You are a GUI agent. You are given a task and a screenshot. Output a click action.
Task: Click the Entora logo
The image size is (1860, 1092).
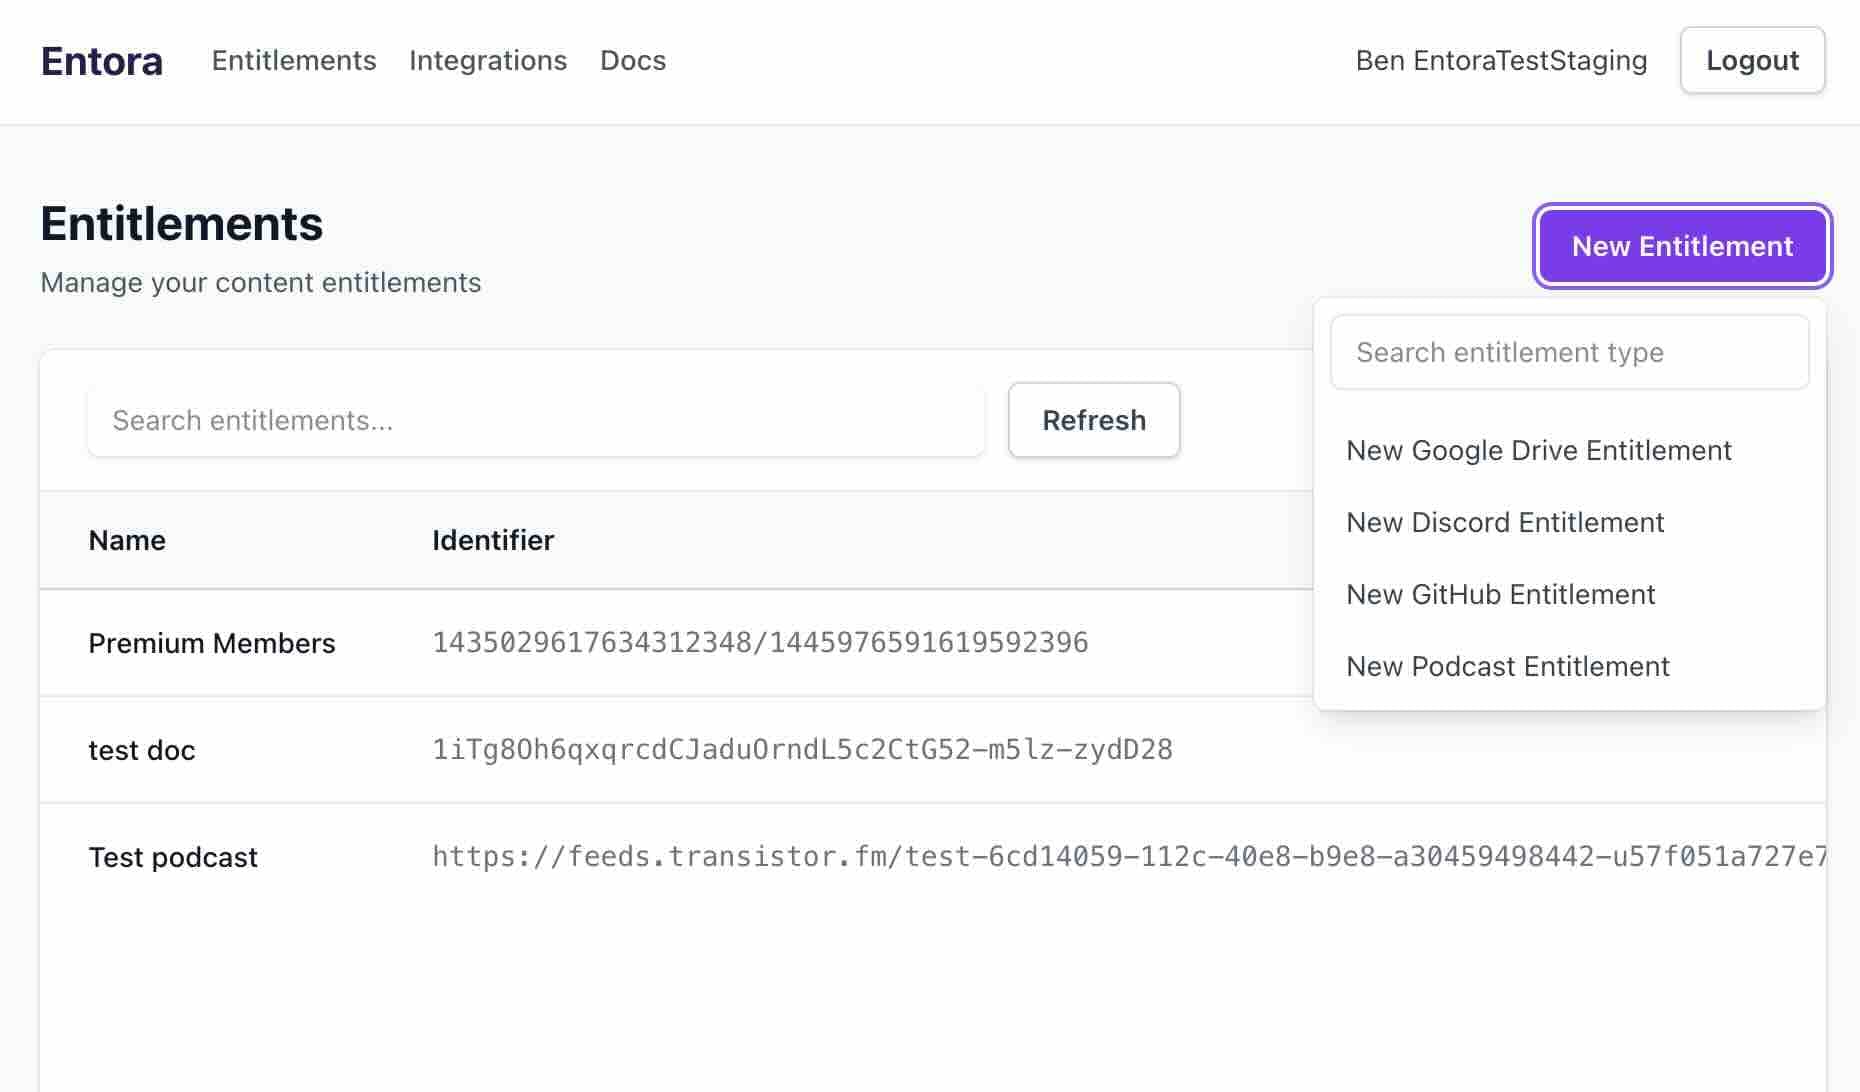101,60
